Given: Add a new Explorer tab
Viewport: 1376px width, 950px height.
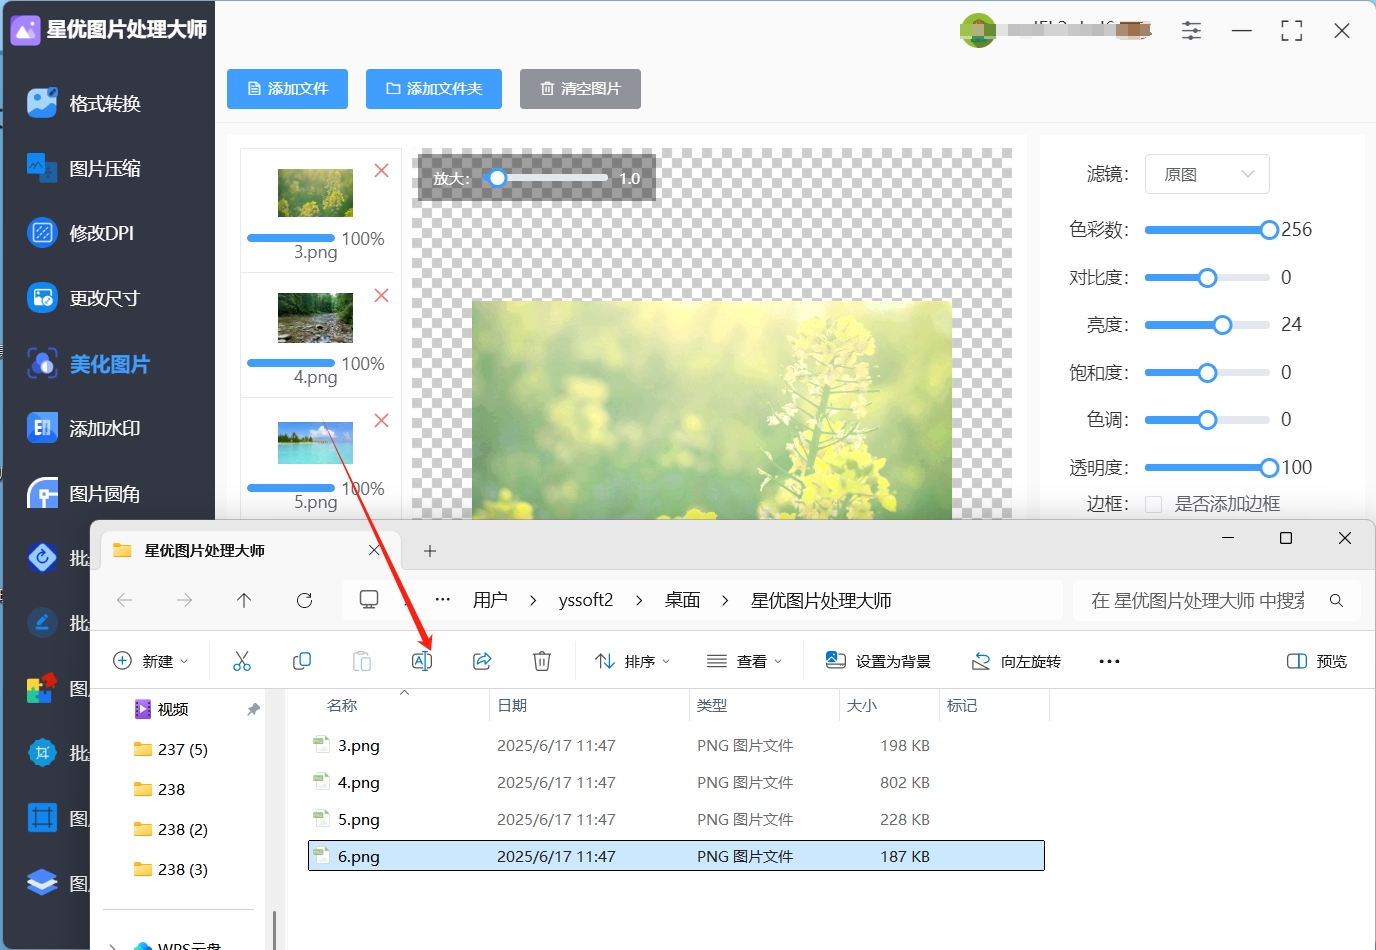Looking at the screenshot, I should pyautogui.click(x=430, y=551).
